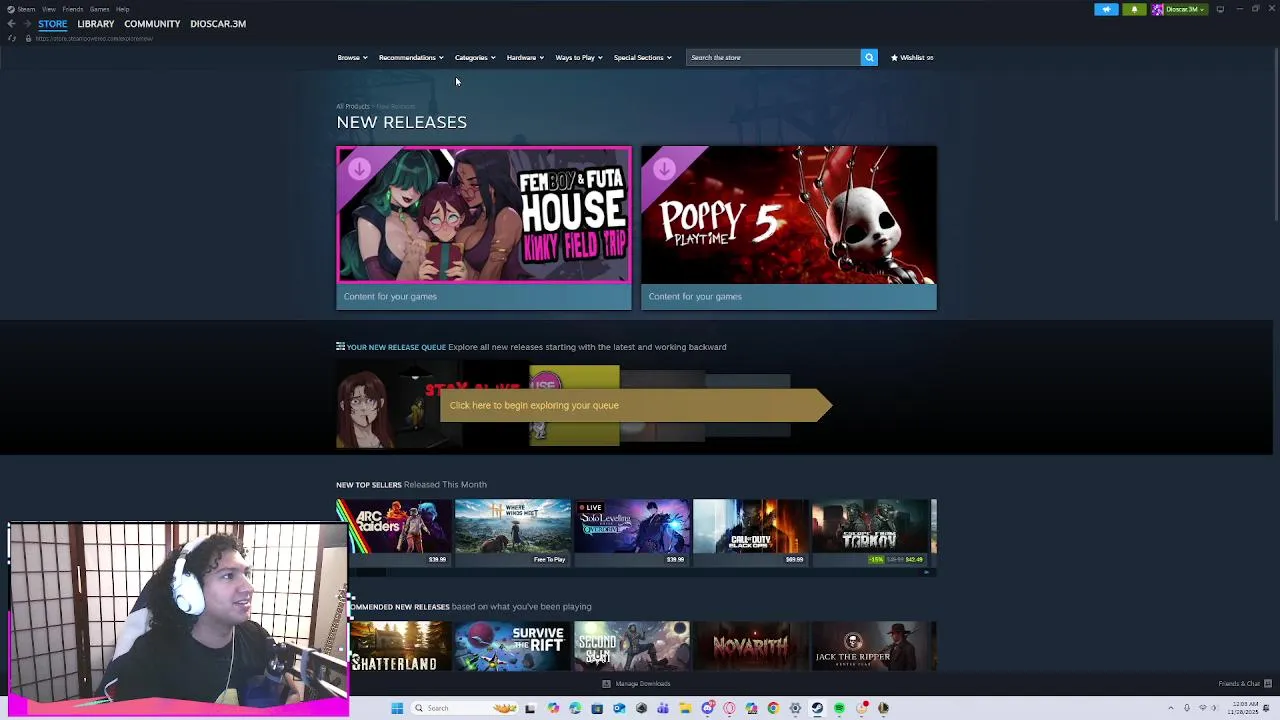Click the Windows Start button
Image resolution: width=1280 pixels, height=720 pixels.
[x=397, y=708]
